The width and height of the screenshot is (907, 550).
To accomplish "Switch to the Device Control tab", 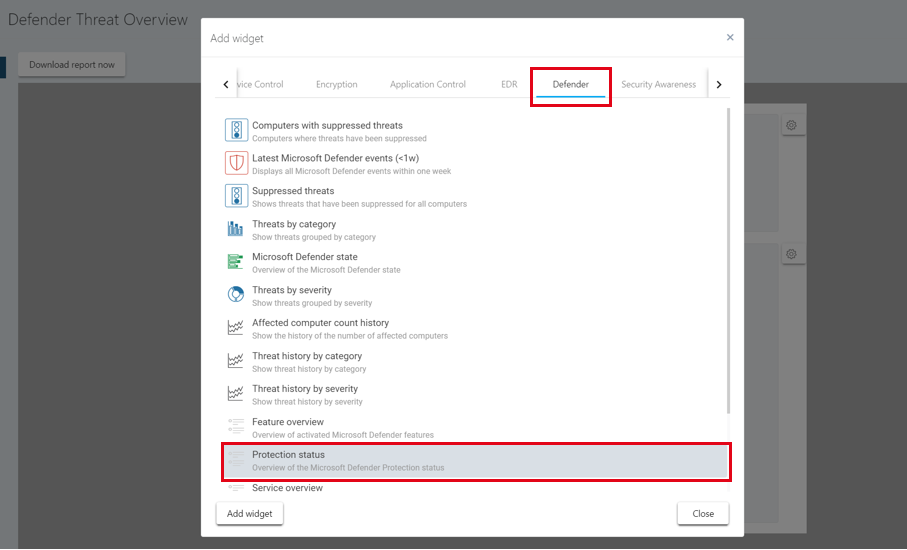I will coord(261,84).
